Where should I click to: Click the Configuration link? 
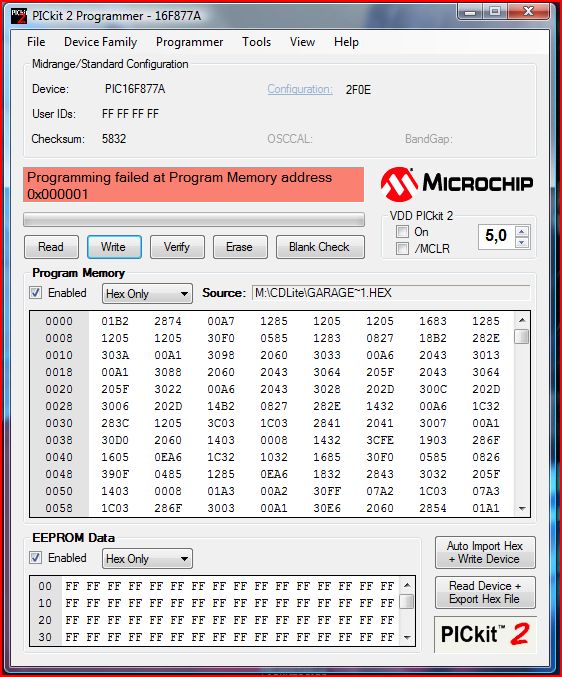click(x=300, y=89)
